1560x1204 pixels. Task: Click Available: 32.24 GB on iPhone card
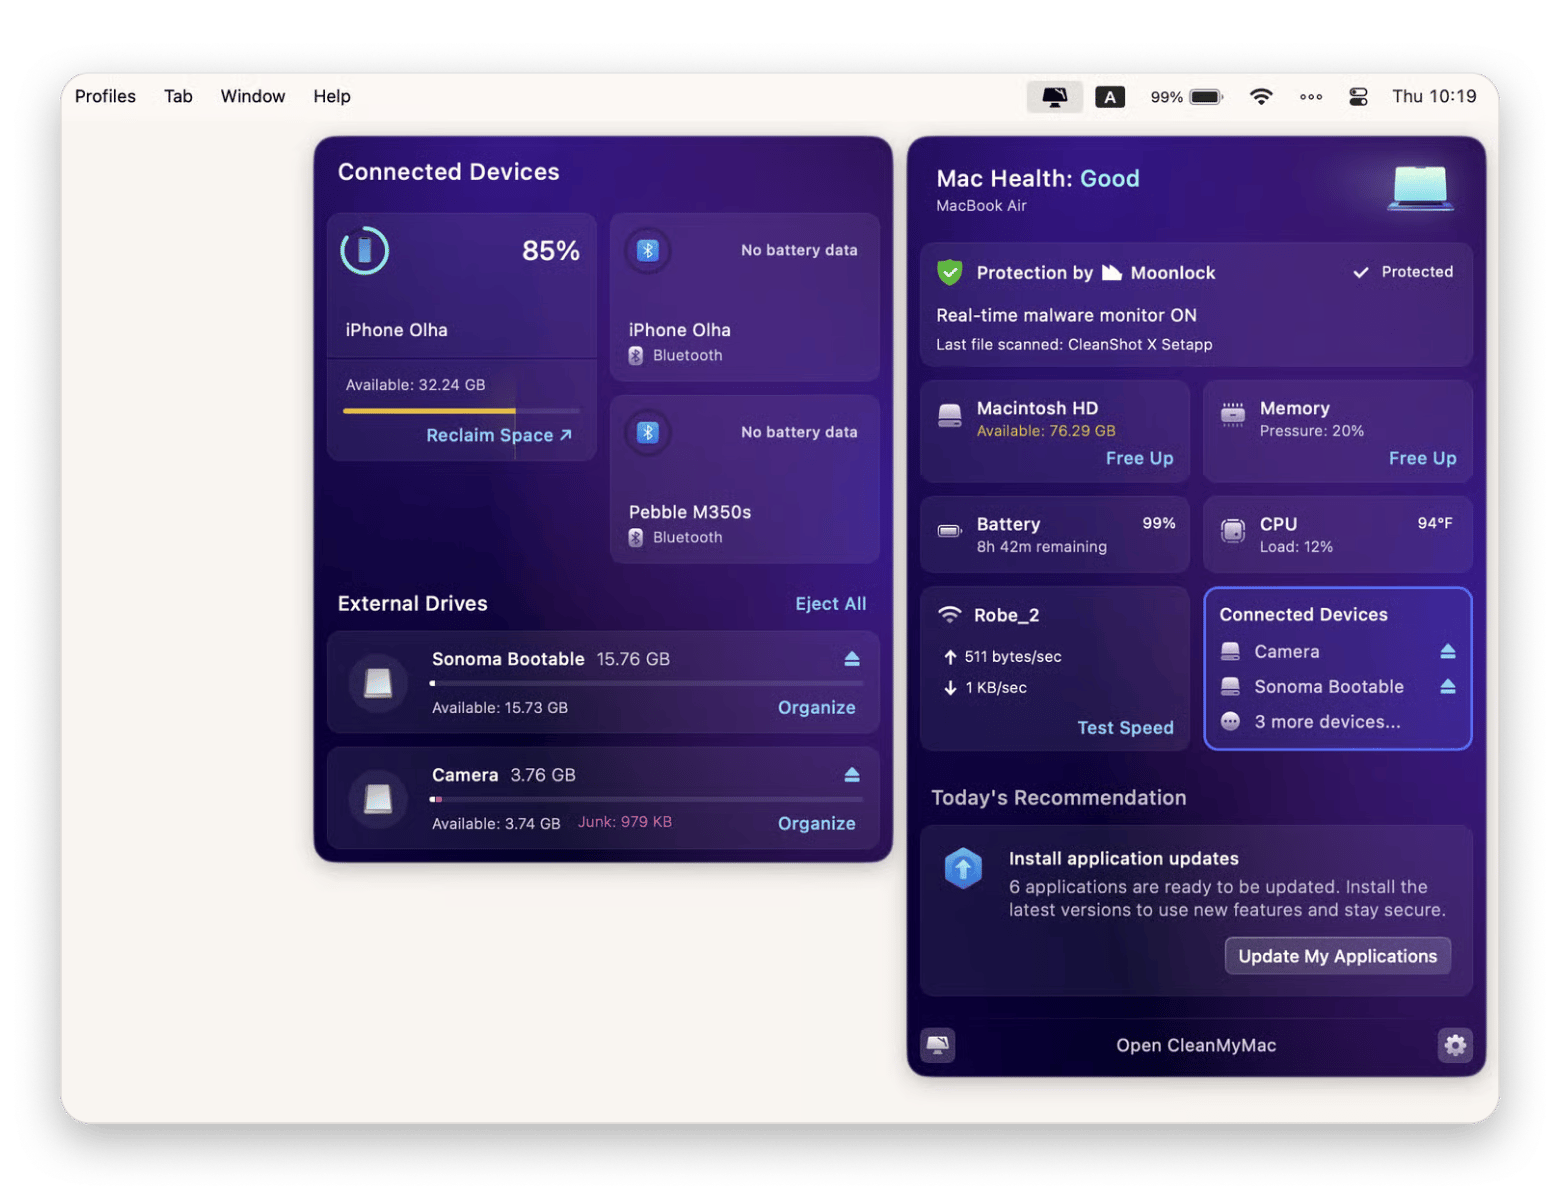pyautogui.click(x=415, y=385)
